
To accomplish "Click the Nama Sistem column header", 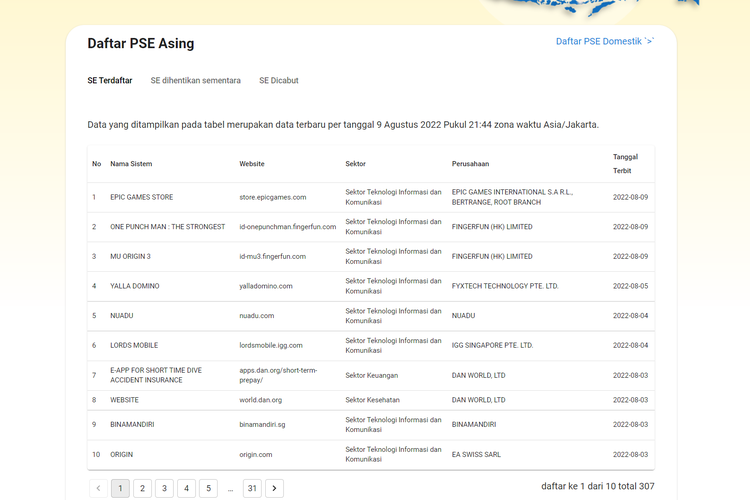I will coord(131,164).
